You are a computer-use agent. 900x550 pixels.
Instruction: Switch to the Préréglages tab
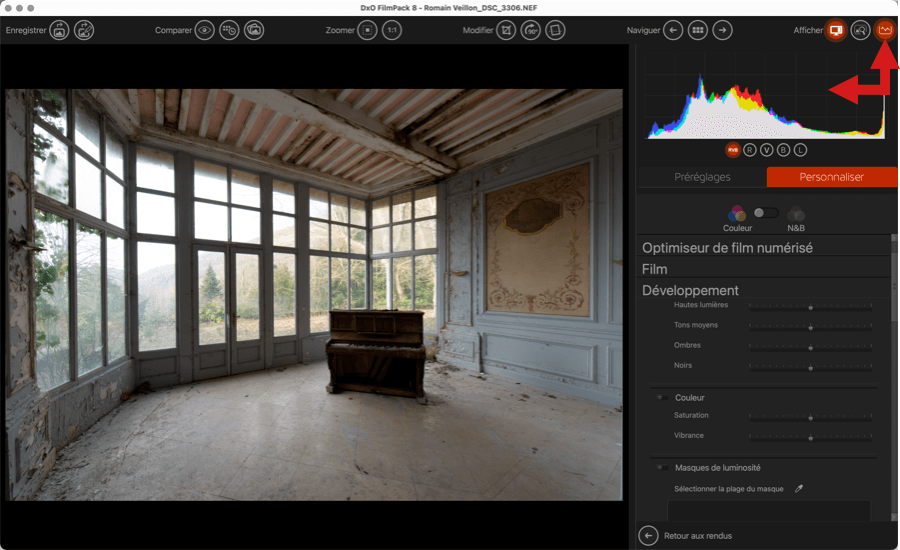point(700,177)
